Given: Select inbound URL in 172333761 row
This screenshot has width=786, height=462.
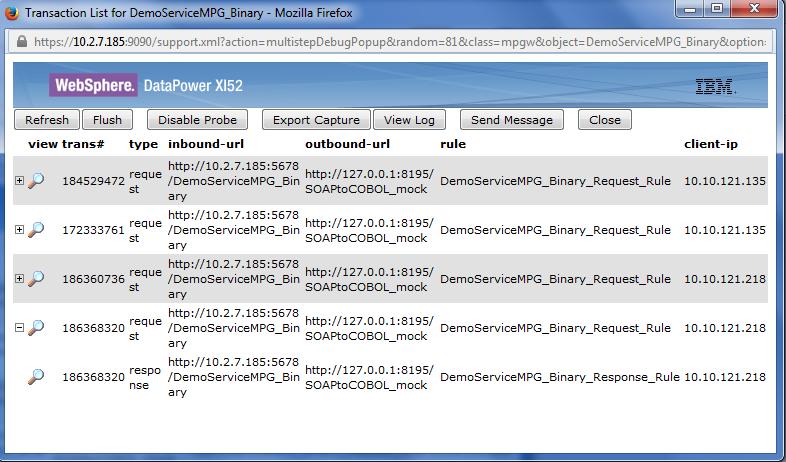Looking at the screenshot, I should [x=234, y=230].
